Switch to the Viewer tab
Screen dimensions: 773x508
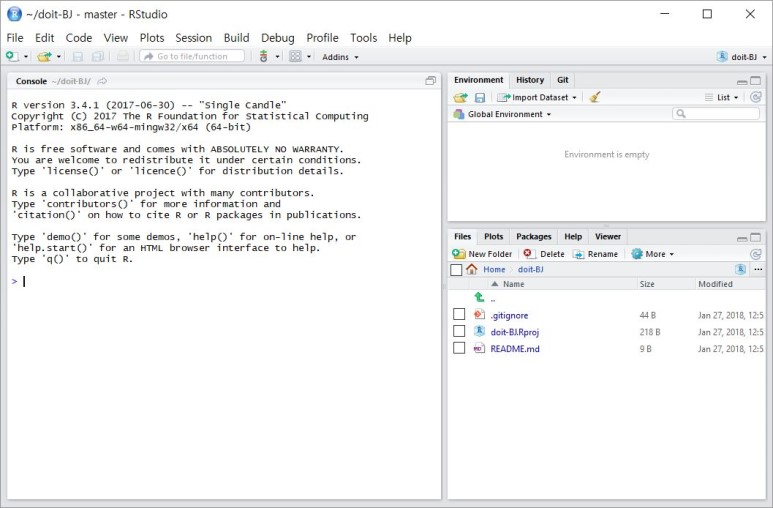click(x=608, y=237)
